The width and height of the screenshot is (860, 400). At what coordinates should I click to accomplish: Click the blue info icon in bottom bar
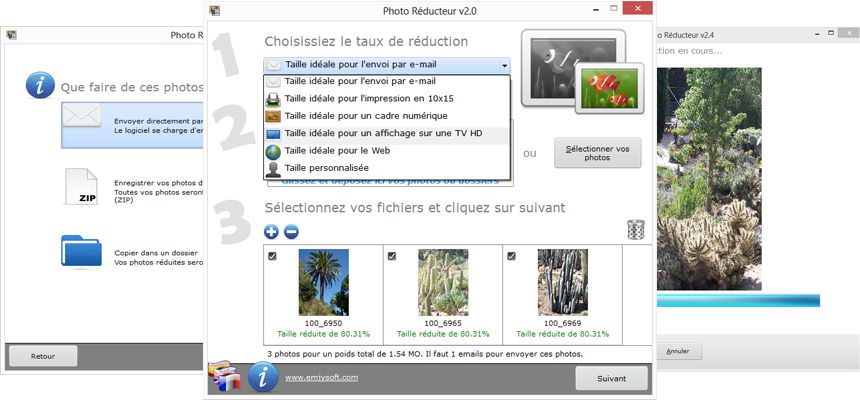click(262, 377)
